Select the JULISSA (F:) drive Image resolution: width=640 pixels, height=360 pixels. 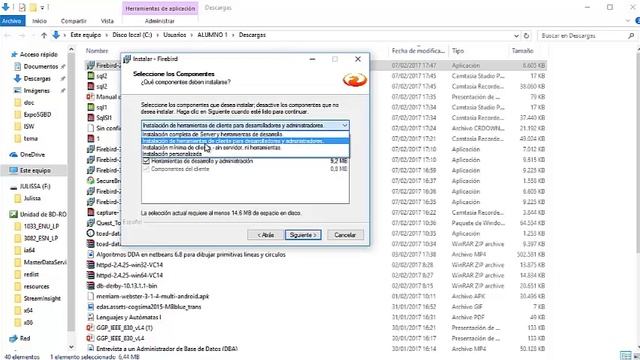point(35,186)
